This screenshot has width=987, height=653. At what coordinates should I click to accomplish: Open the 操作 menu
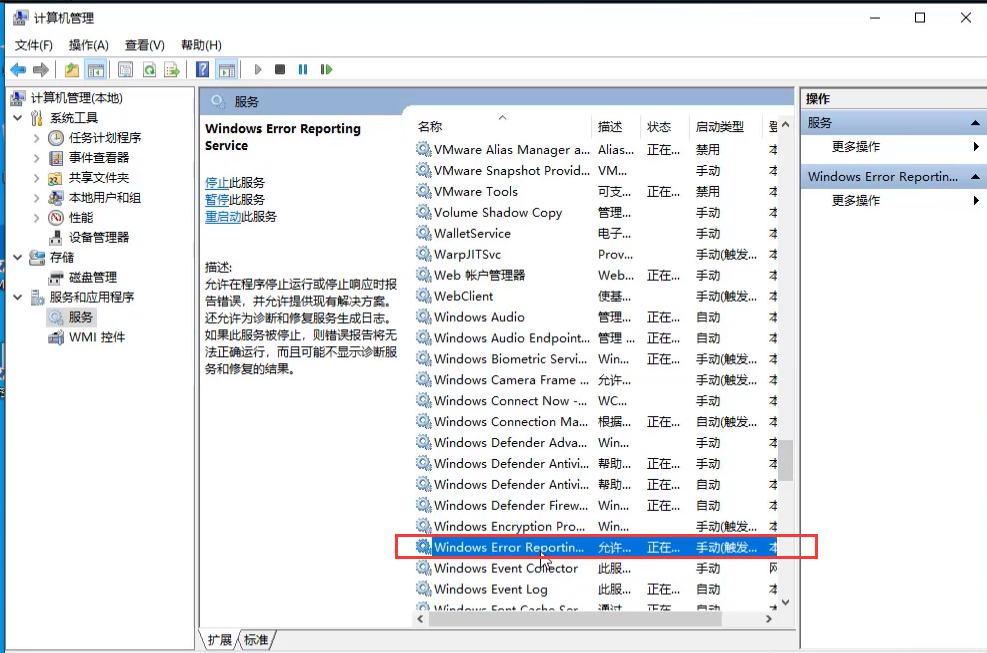click(89, 44)
